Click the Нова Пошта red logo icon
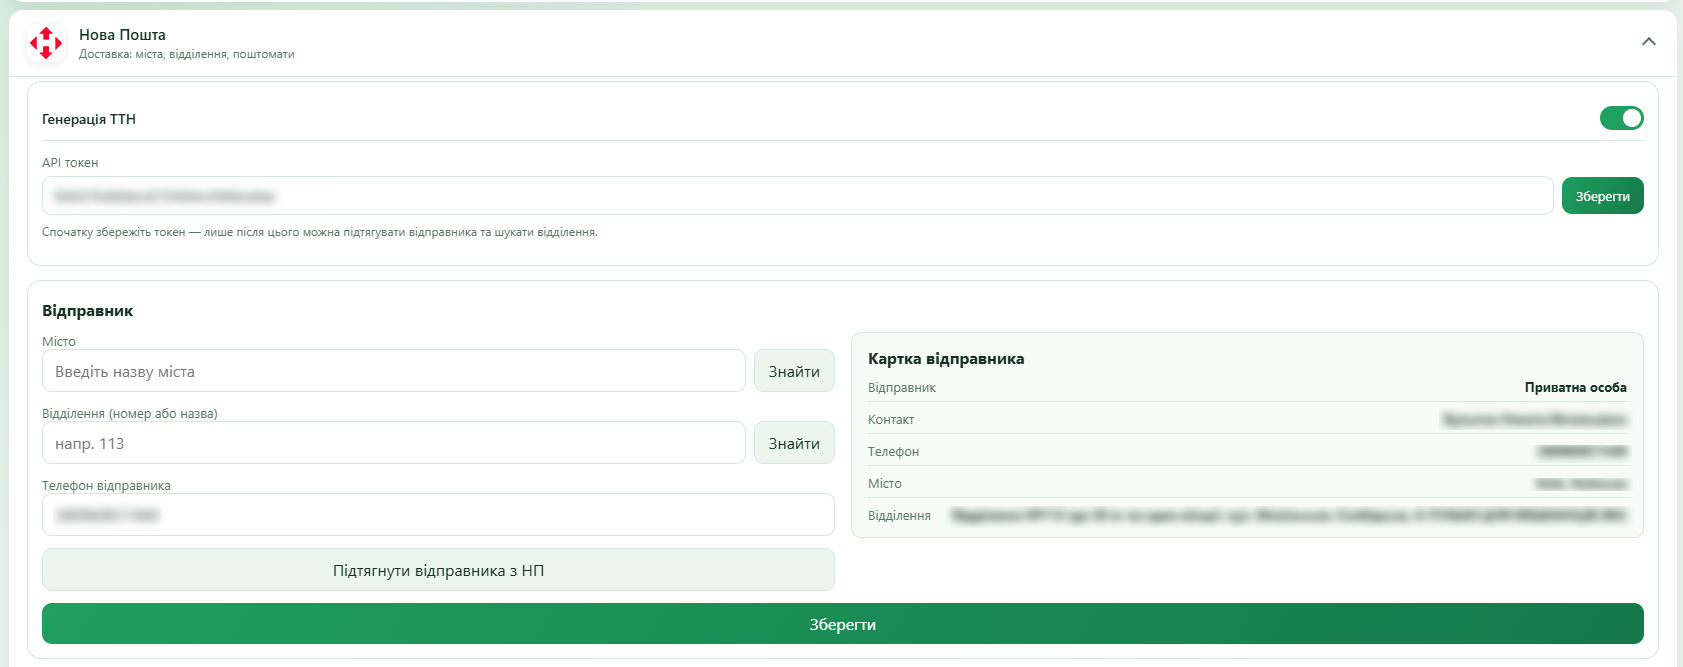The height and width of the screenshot is (667, 1683). tap(46, 43)
